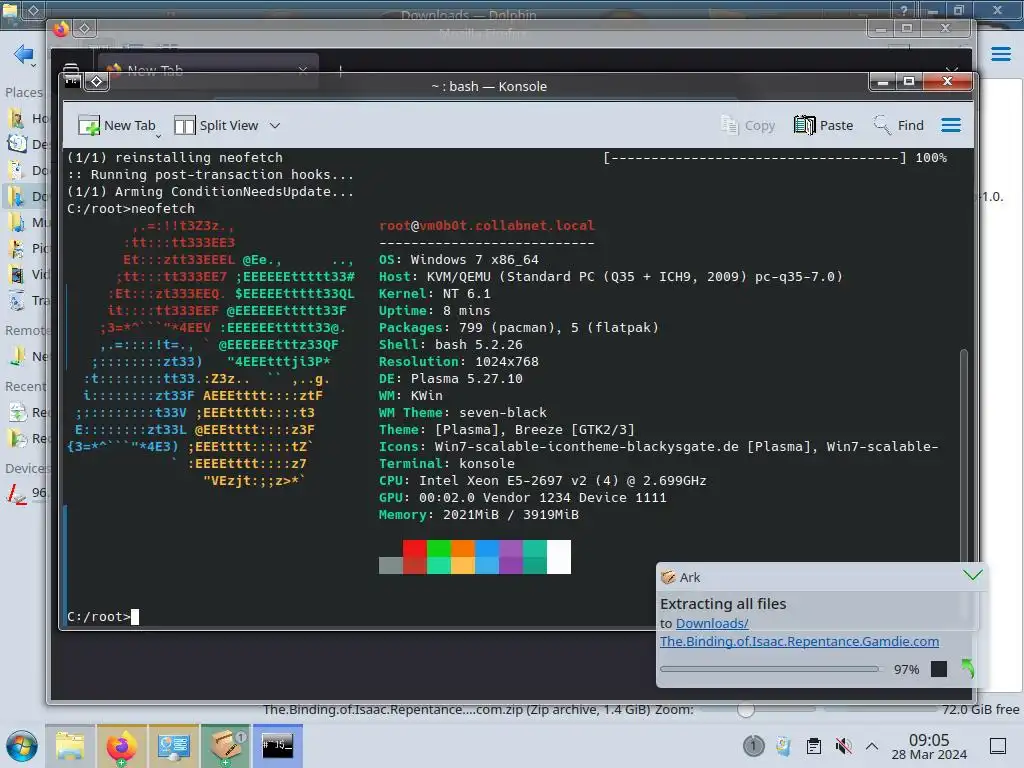This screenshot has height=768, width=1024.
Task: Open first Recent entry in Dolphin sidebar
Action: (x=26, y=413)
